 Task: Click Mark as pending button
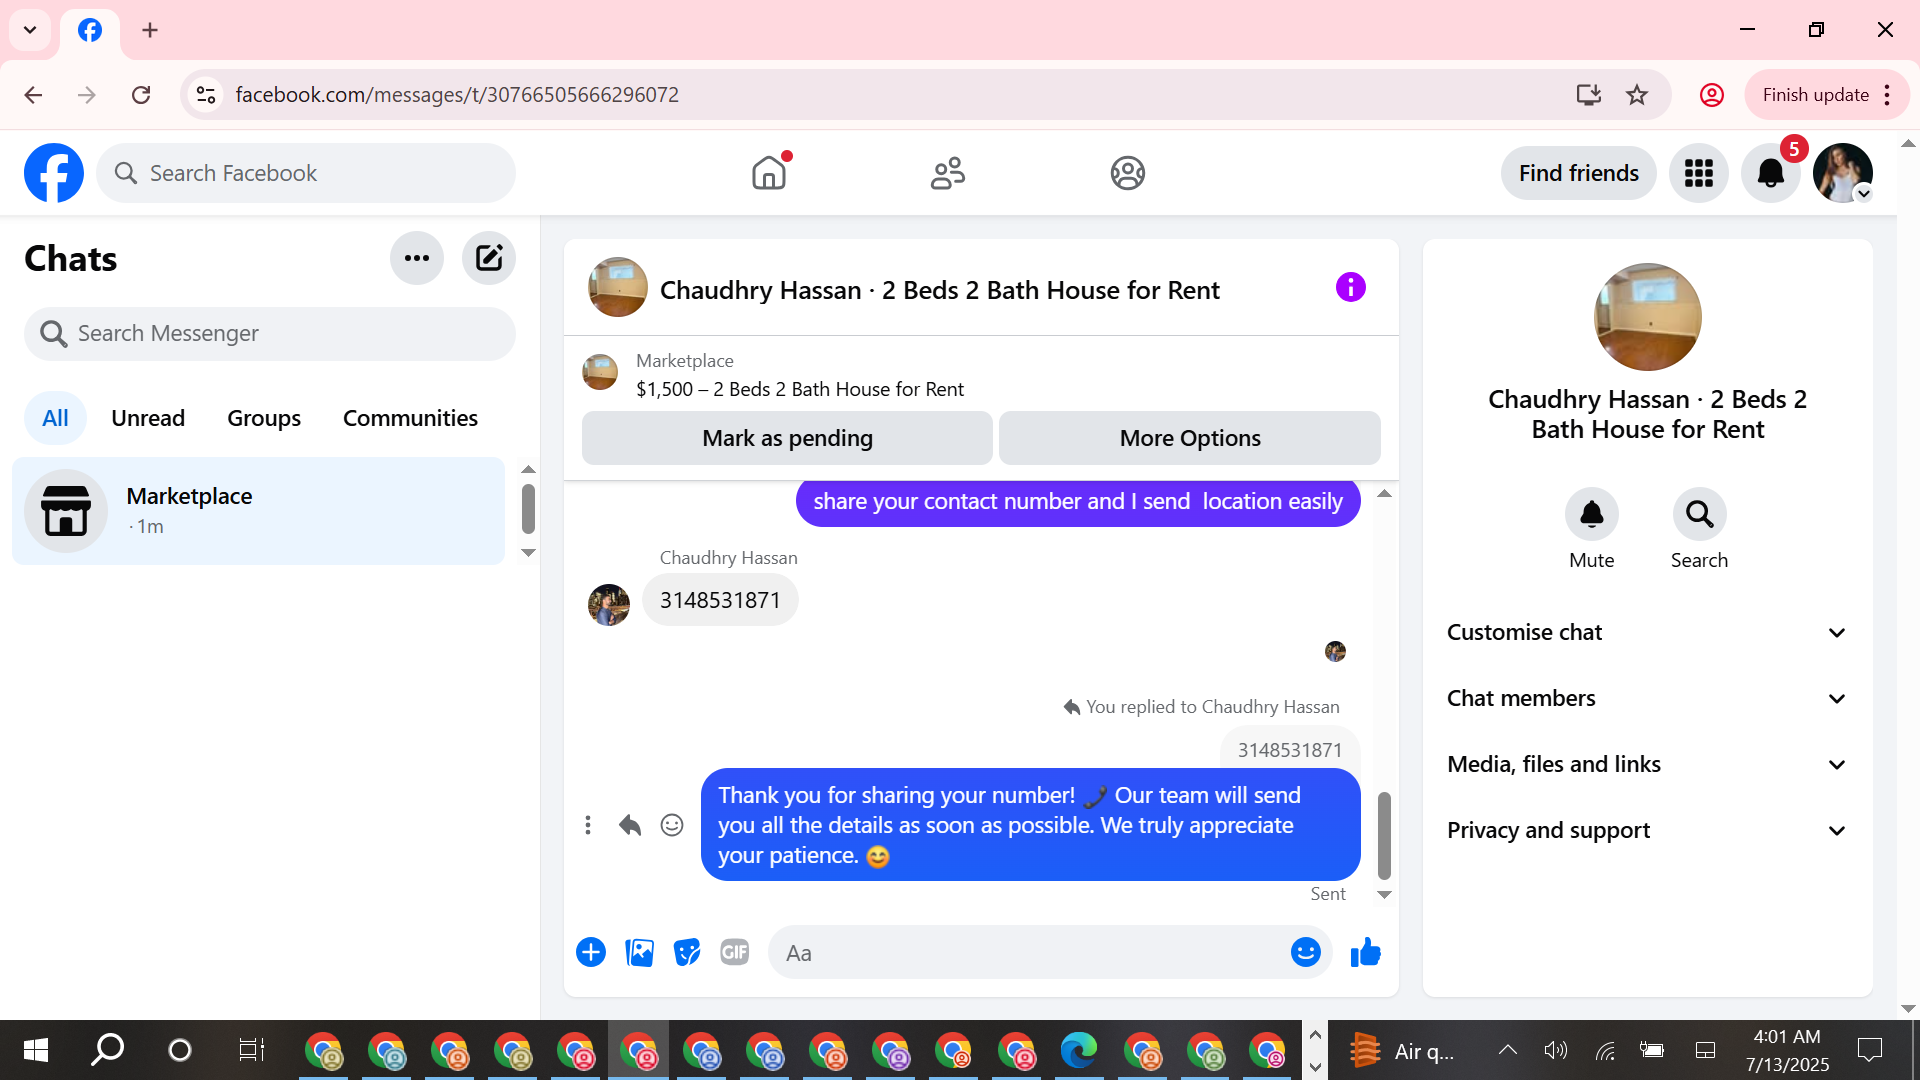point(787,438)
